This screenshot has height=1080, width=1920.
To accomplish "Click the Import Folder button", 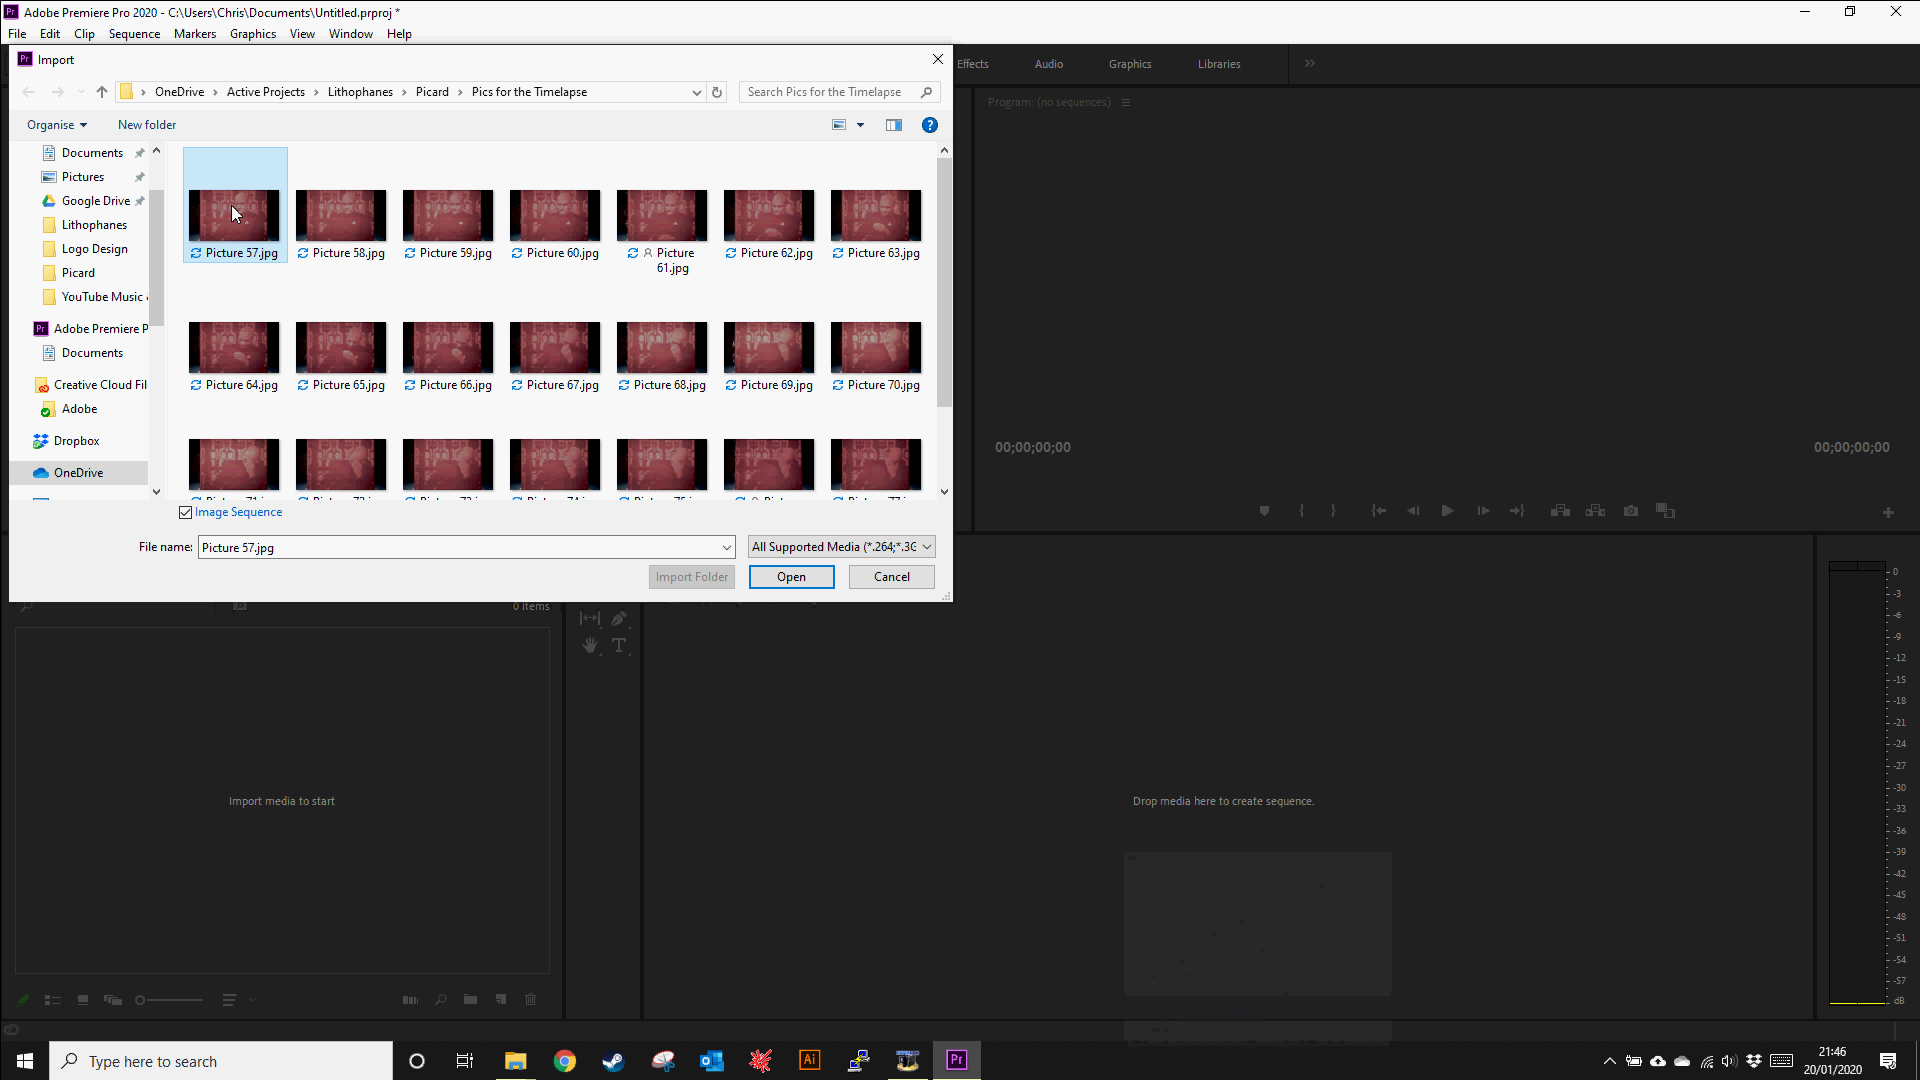I will click(691, 576).
